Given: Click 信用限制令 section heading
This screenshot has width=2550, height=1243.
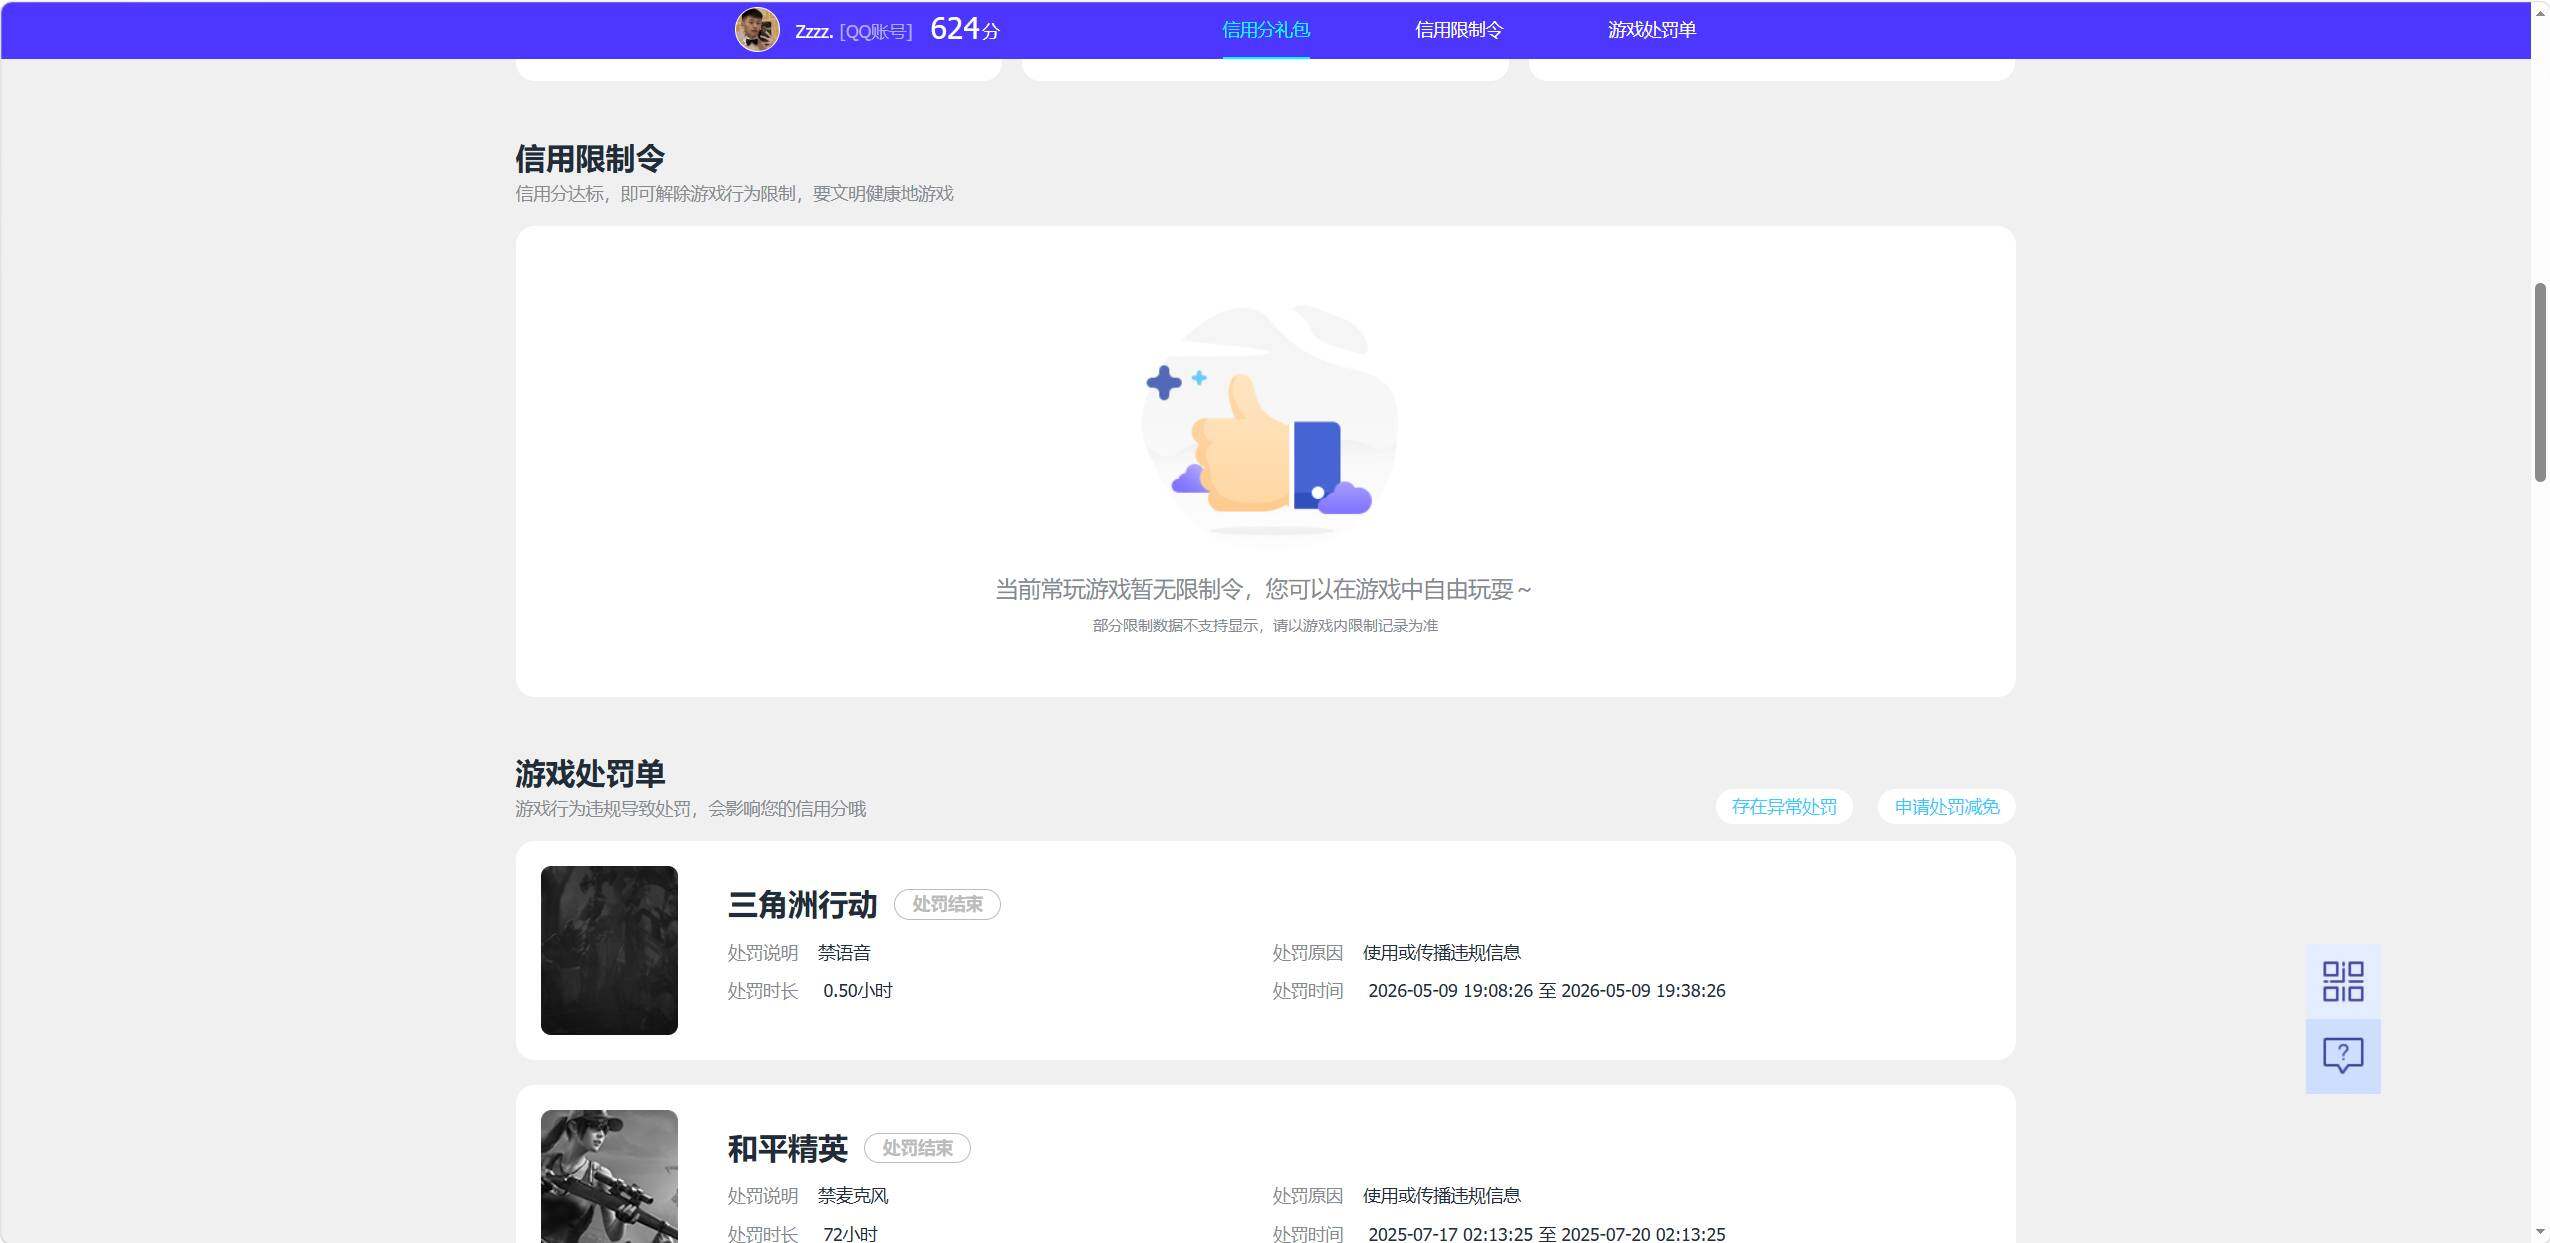Looking at the screenshot, I should tap(590, 158).
